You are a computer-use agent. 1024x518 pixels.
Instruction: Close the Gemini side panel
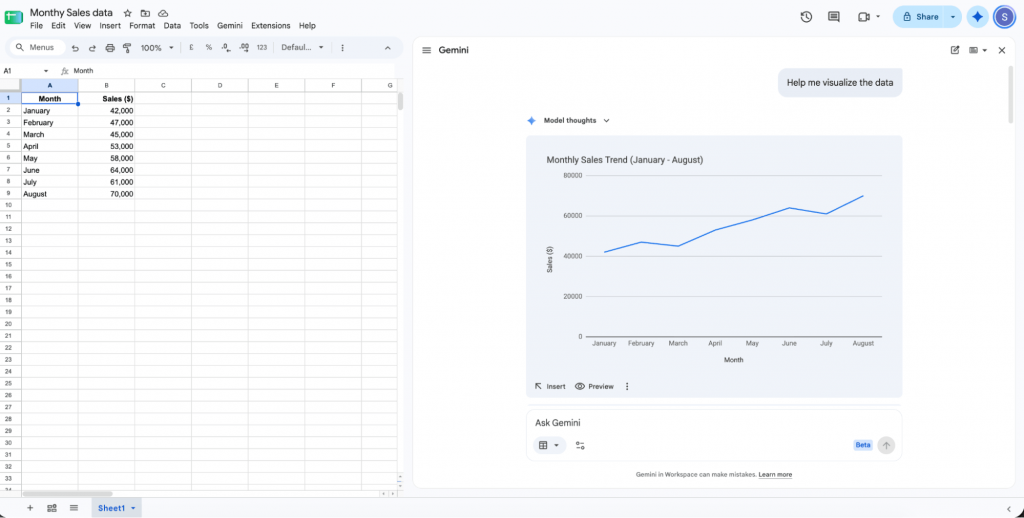(1002, 50)
